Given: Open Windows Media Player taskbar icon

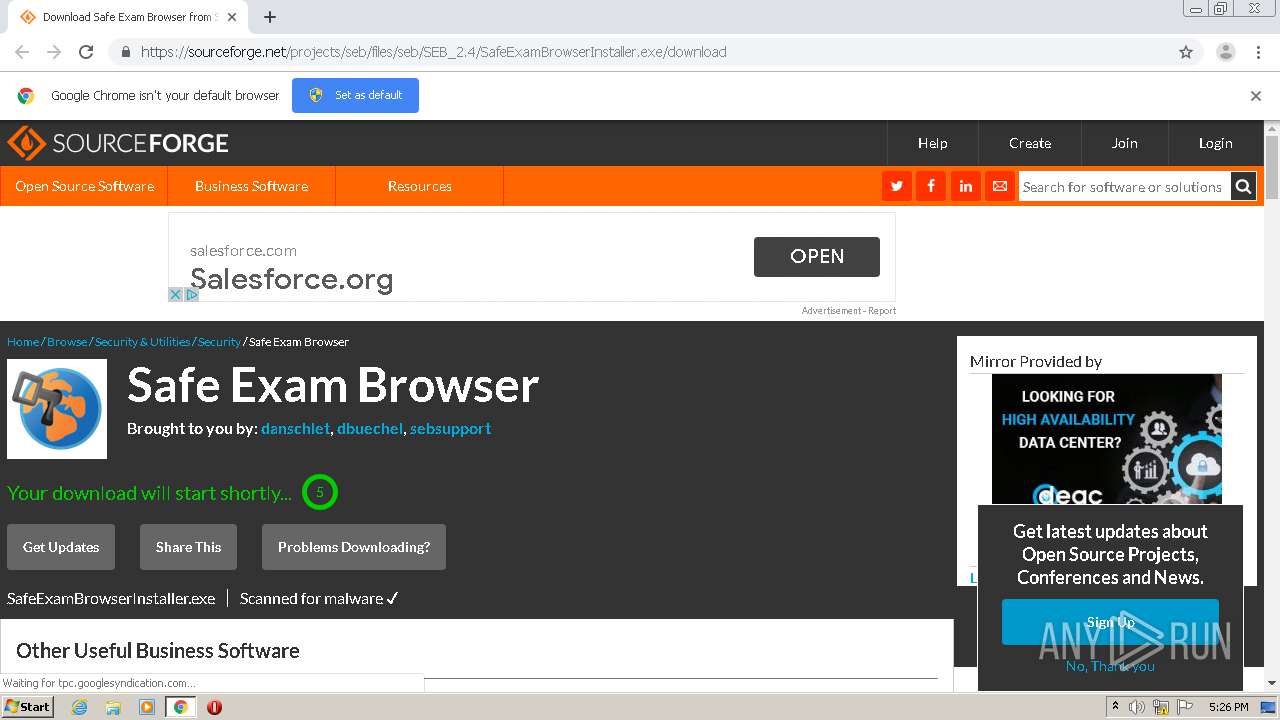Looking at the screenshot, I should click(147, 707).
